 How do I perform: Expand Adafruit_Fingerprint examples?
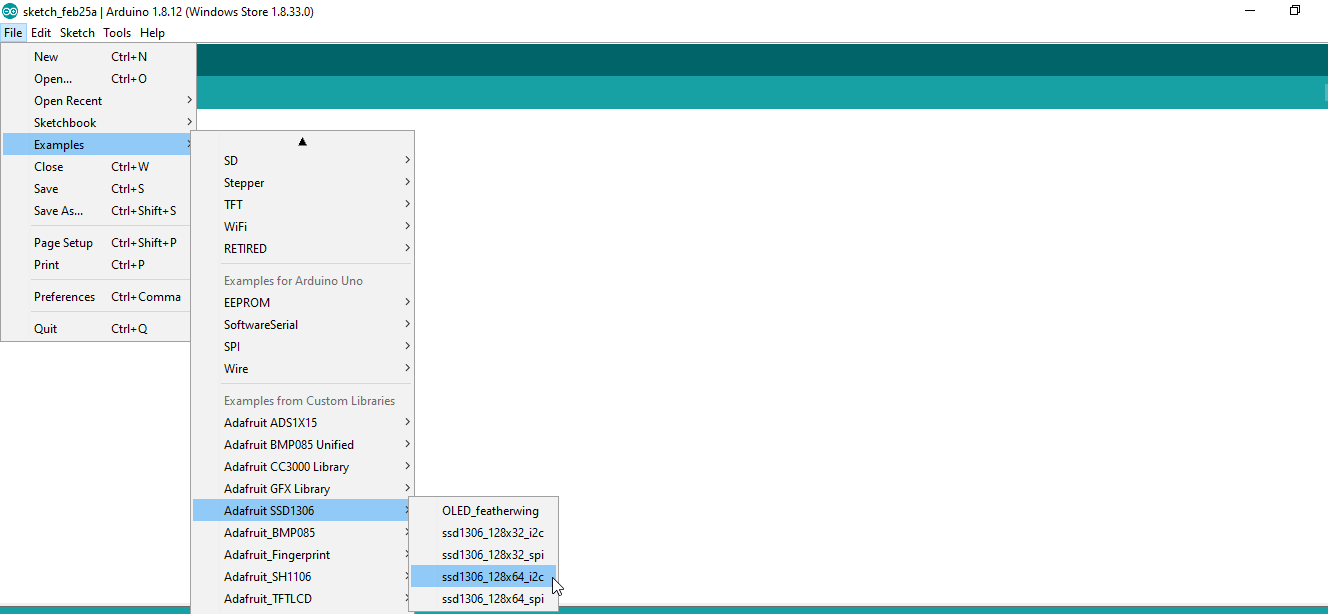302,555
